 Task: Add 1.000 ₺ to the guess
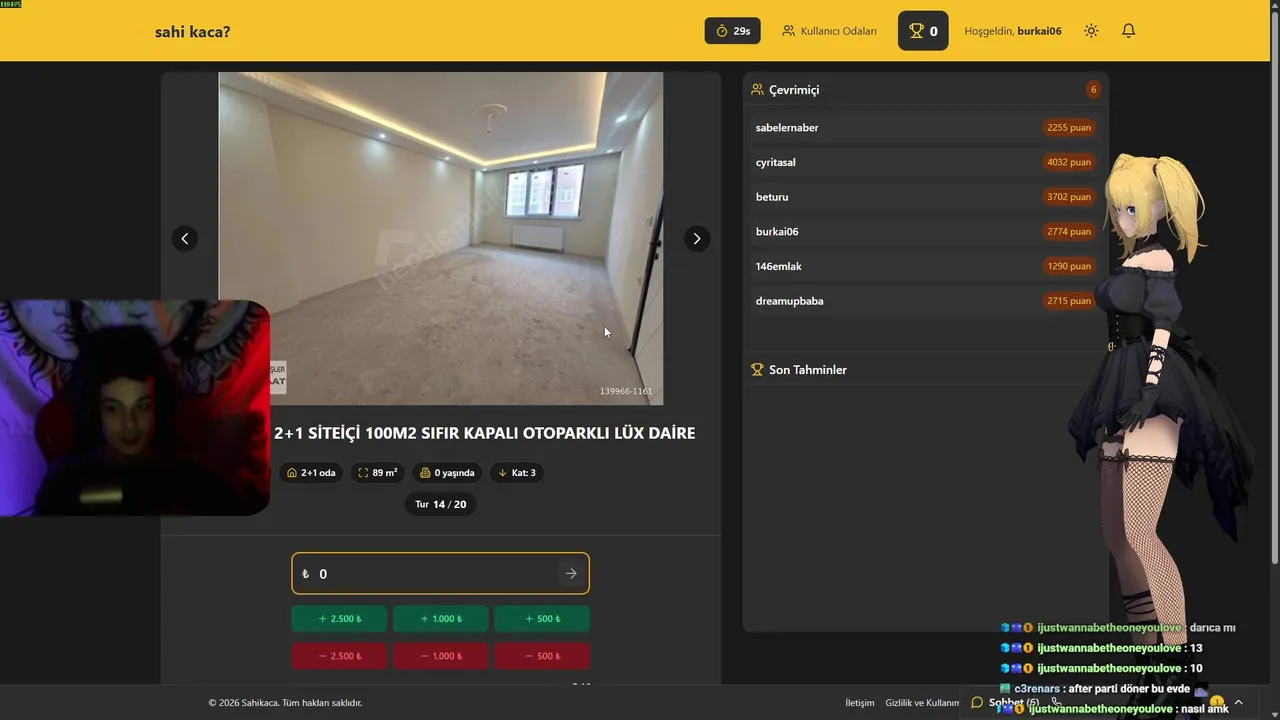pos(441,619)
